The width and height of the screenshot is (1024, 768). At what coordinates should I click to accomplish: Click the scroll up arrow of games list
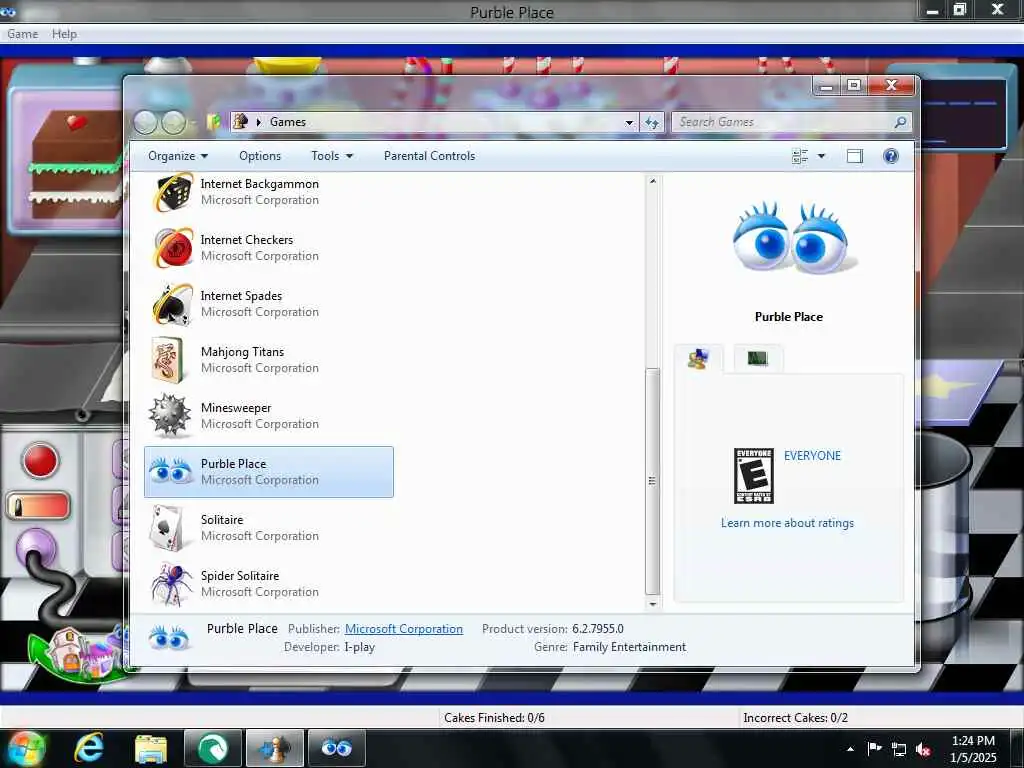pos(652,181)
